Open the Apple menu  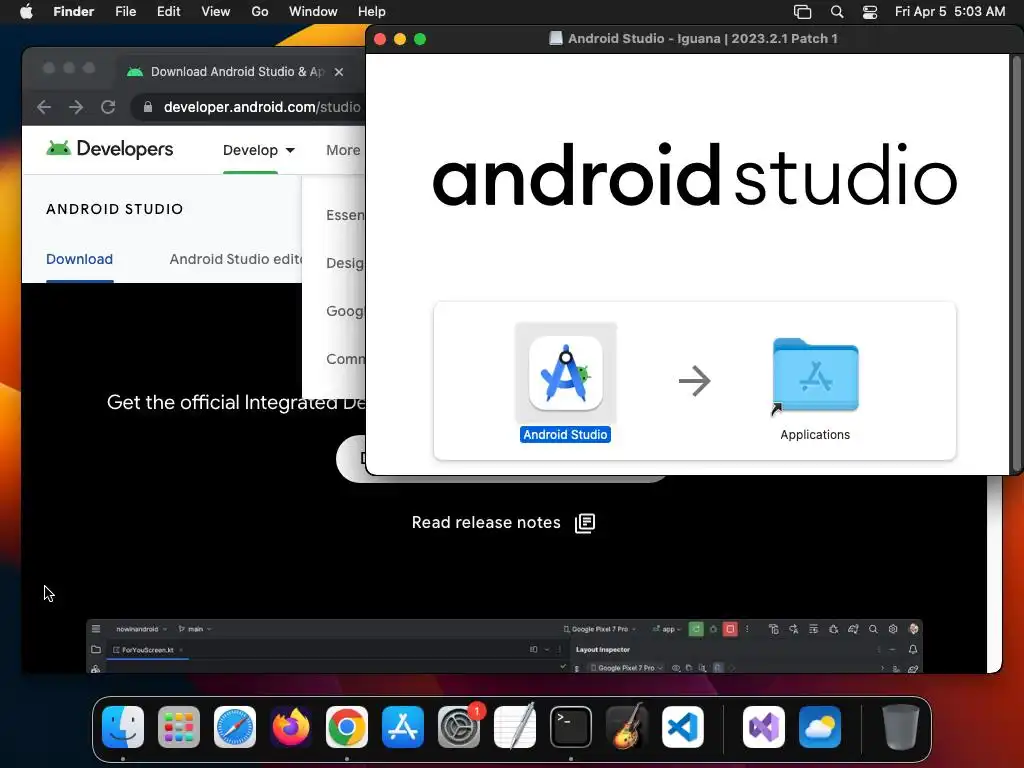pos(26,12)
